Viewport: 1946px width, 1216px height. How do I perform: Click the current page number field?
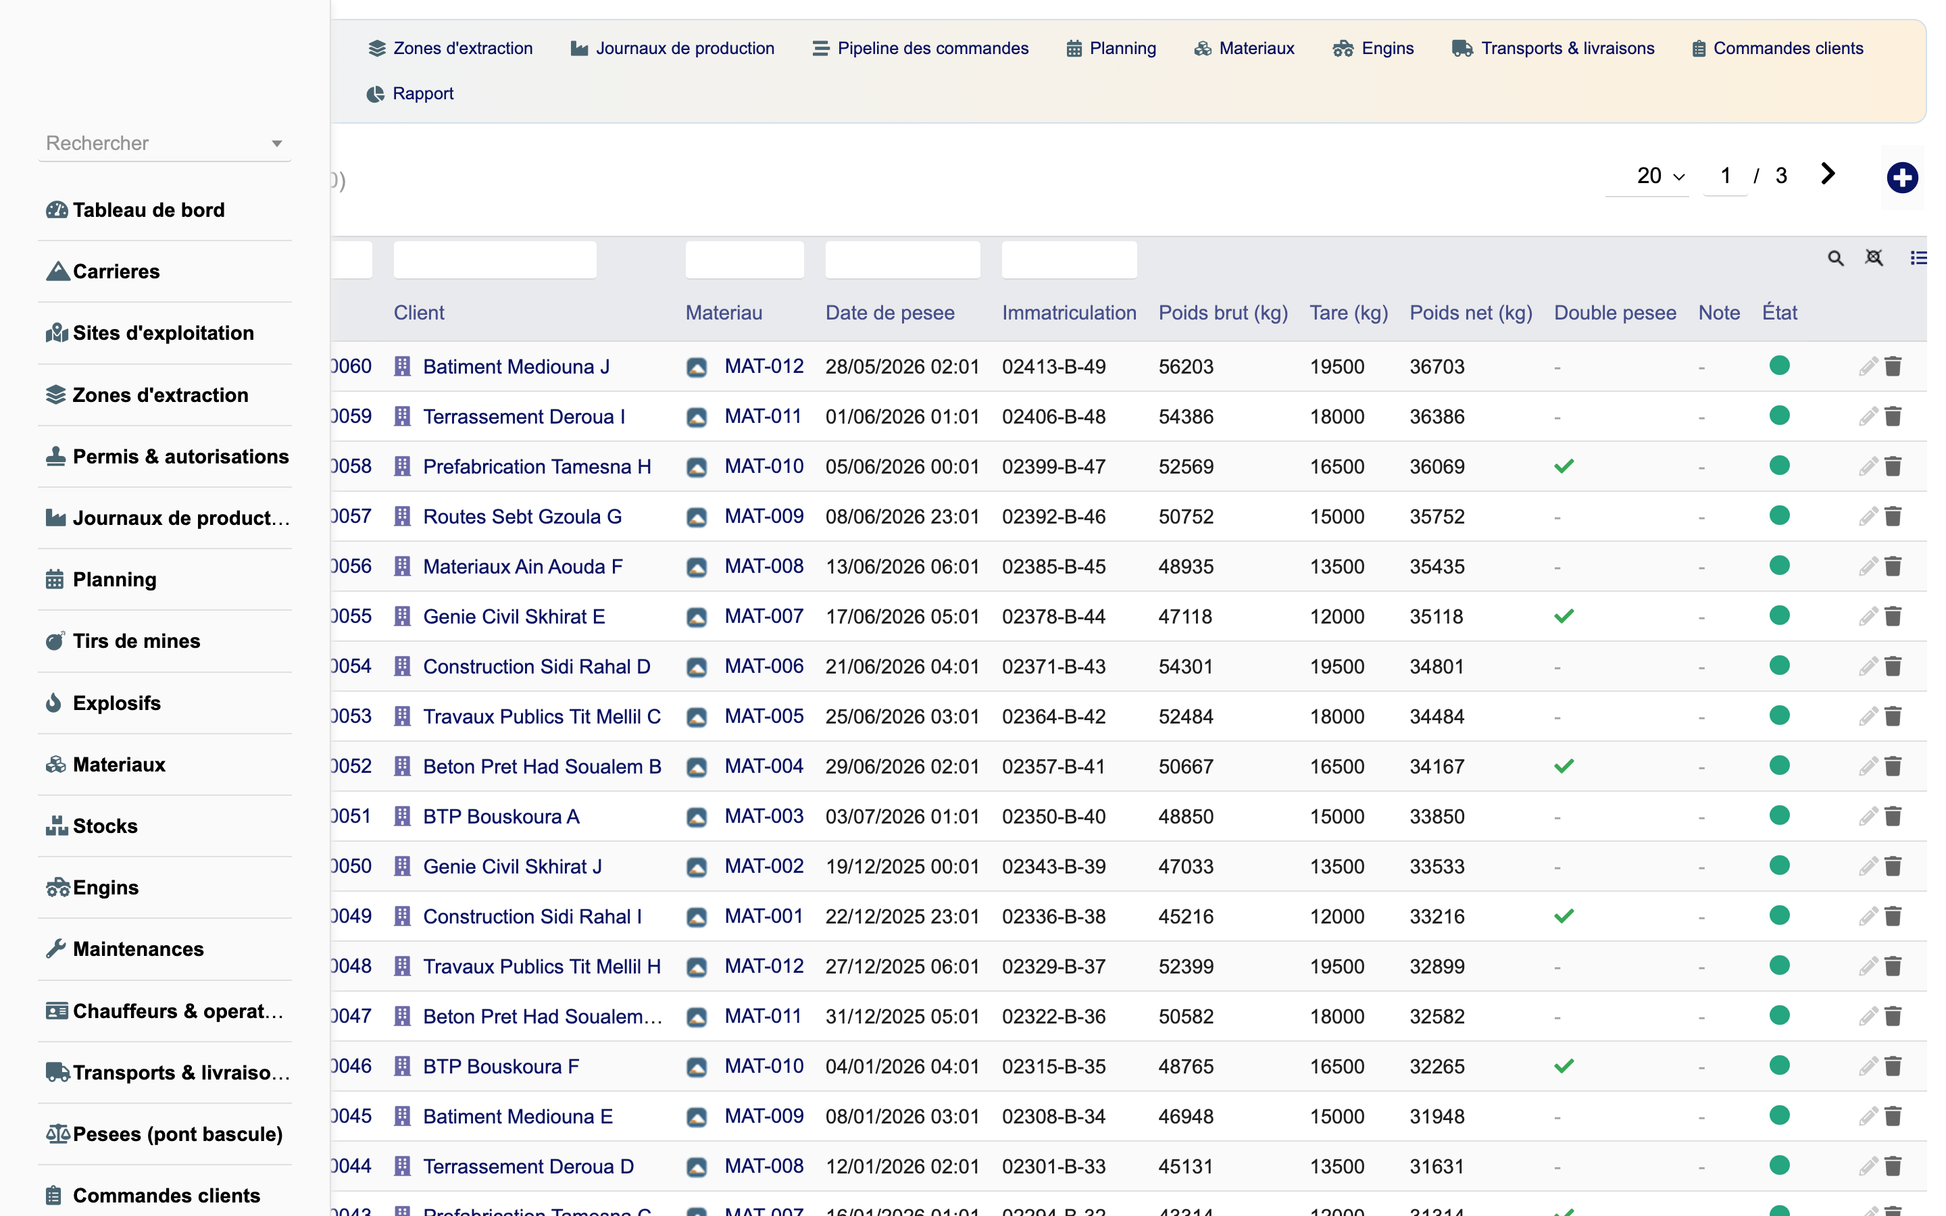click(1725, 176)
